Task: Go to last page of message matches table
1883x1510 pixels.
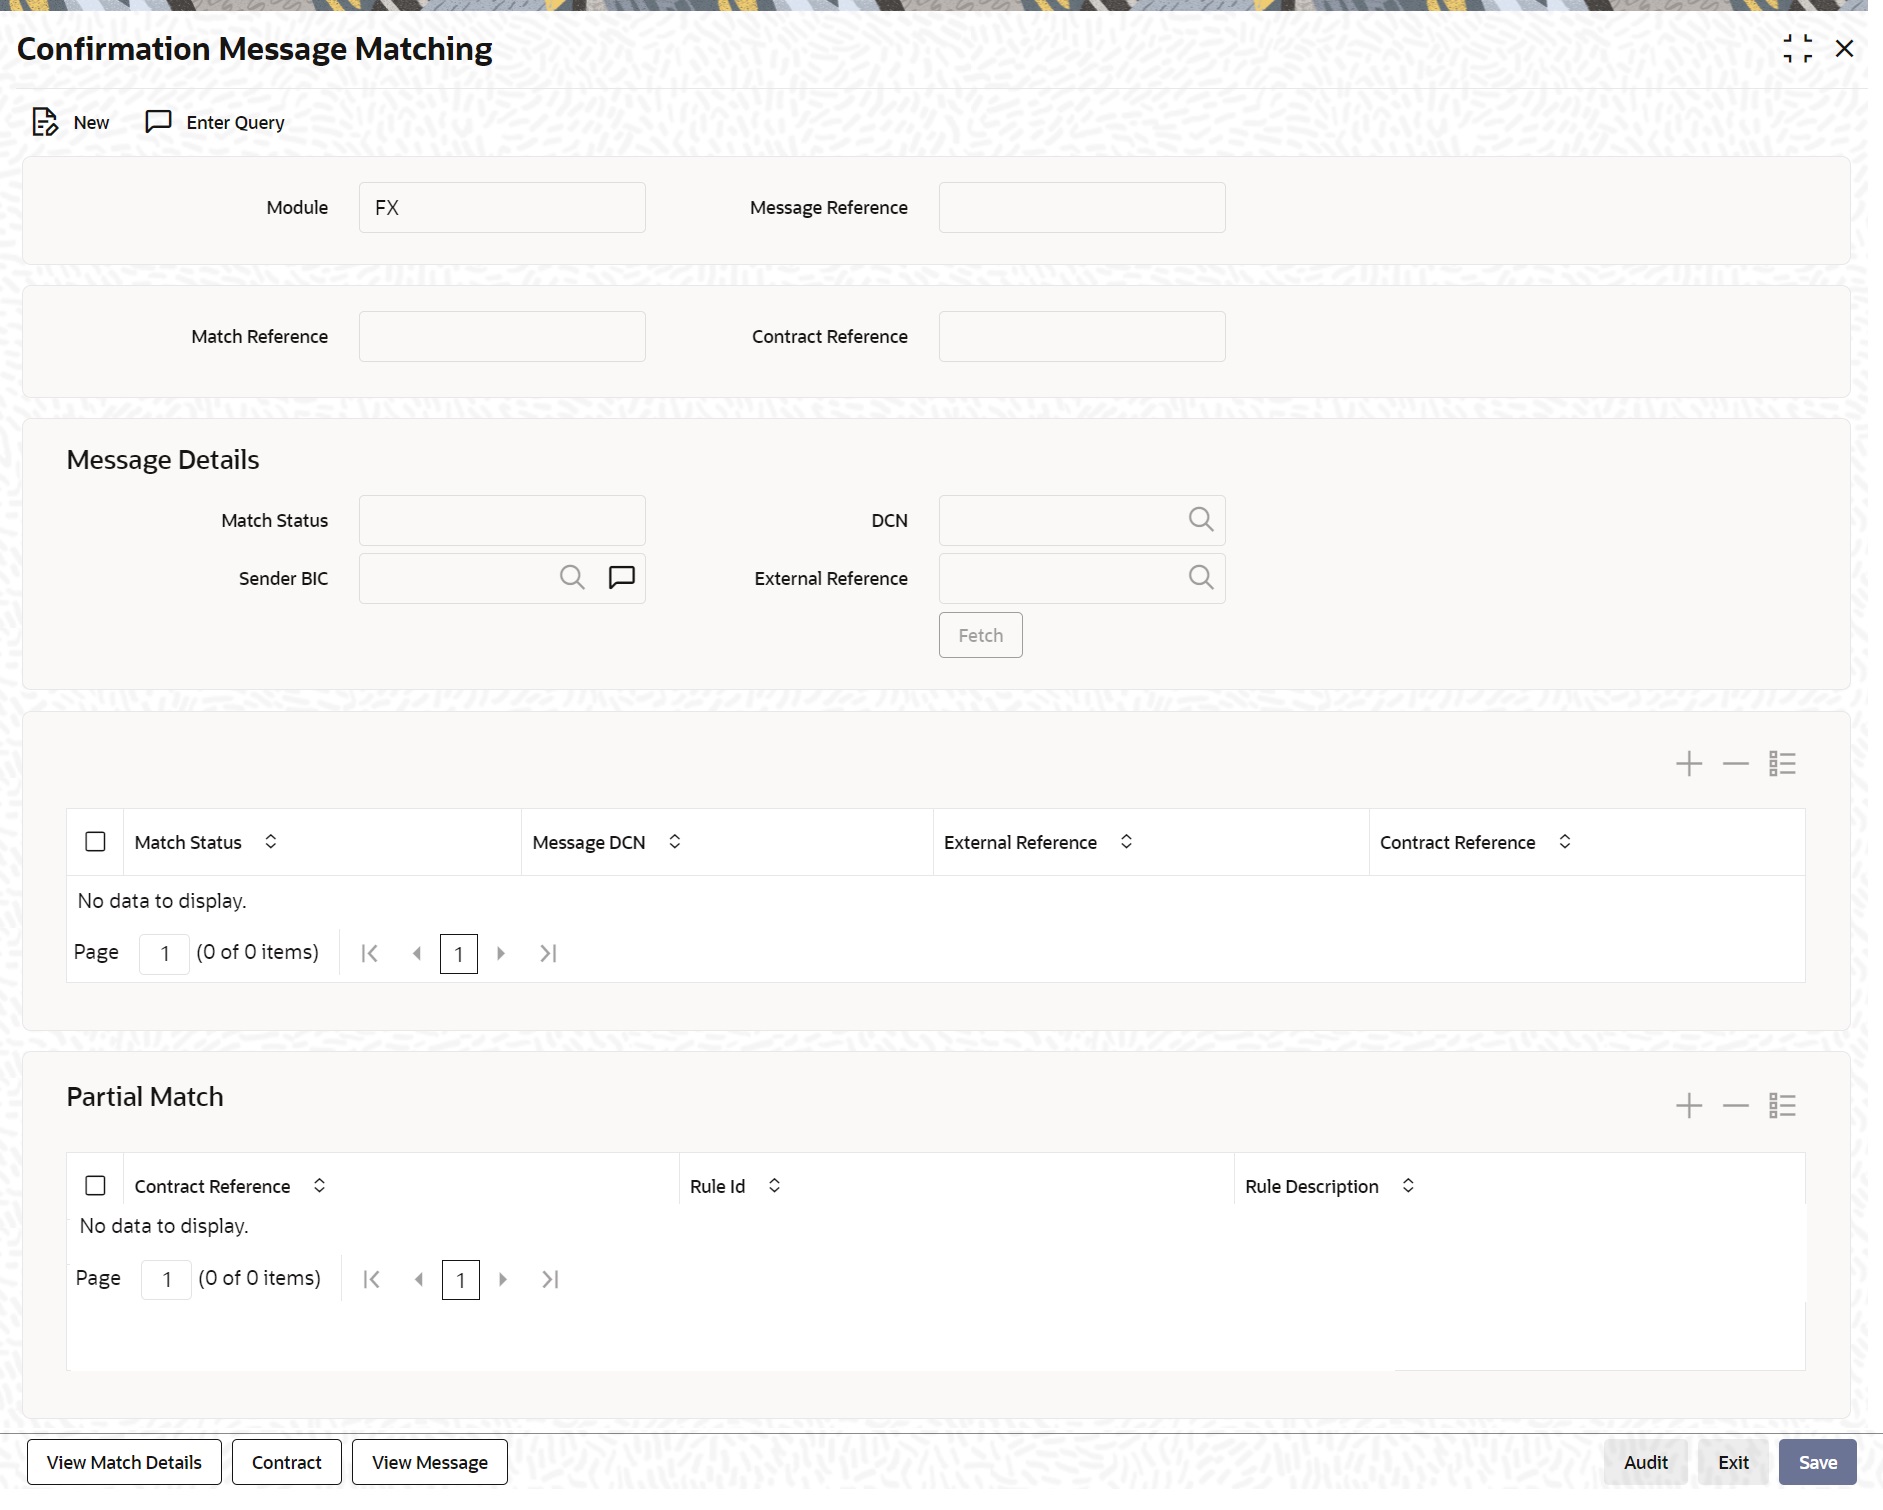Action: click(x=548, y=954)
